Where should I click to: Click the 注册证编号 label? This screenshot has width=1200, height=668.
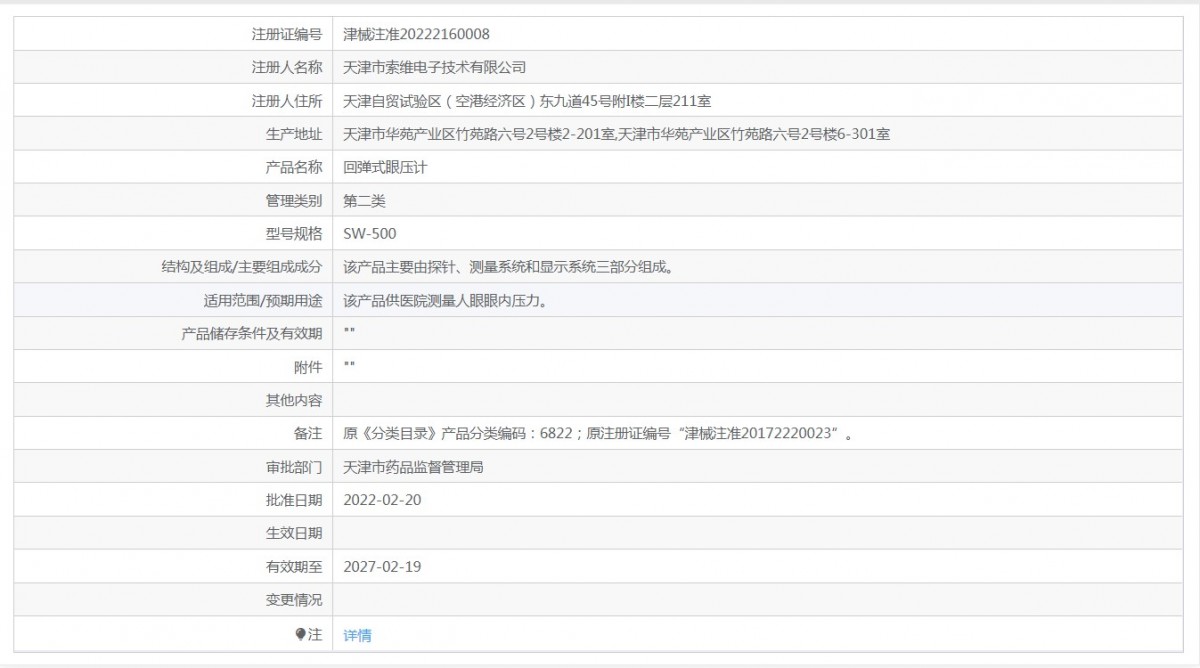coord(286,34)
